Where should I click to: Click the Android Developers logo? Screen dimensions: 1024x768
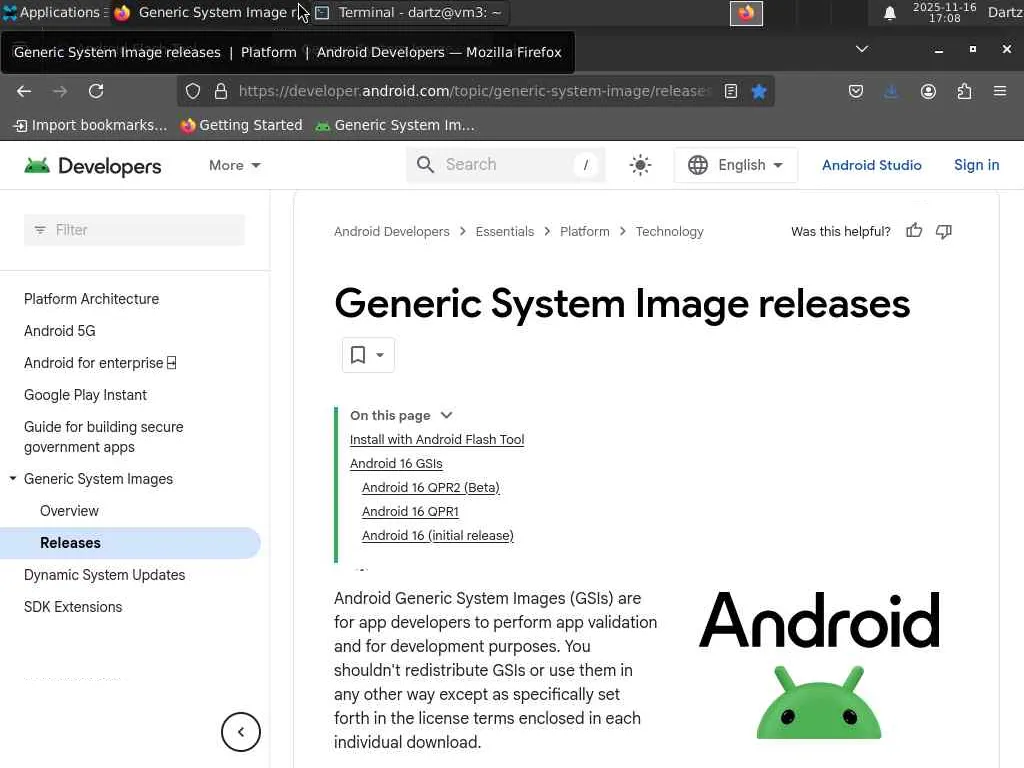pos(93,166)
